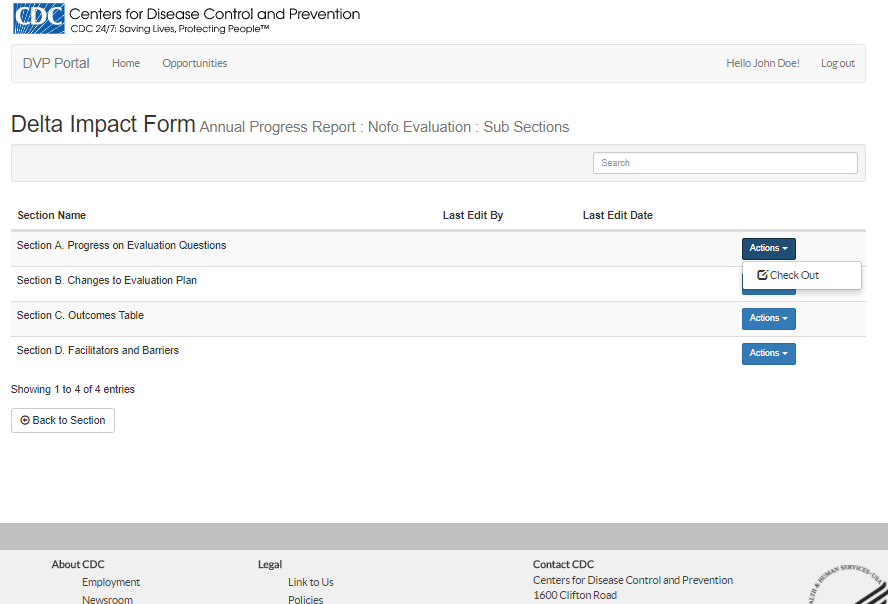Open the Home navigation item
This screenshot has height=604, width=888.
point(126,63)
